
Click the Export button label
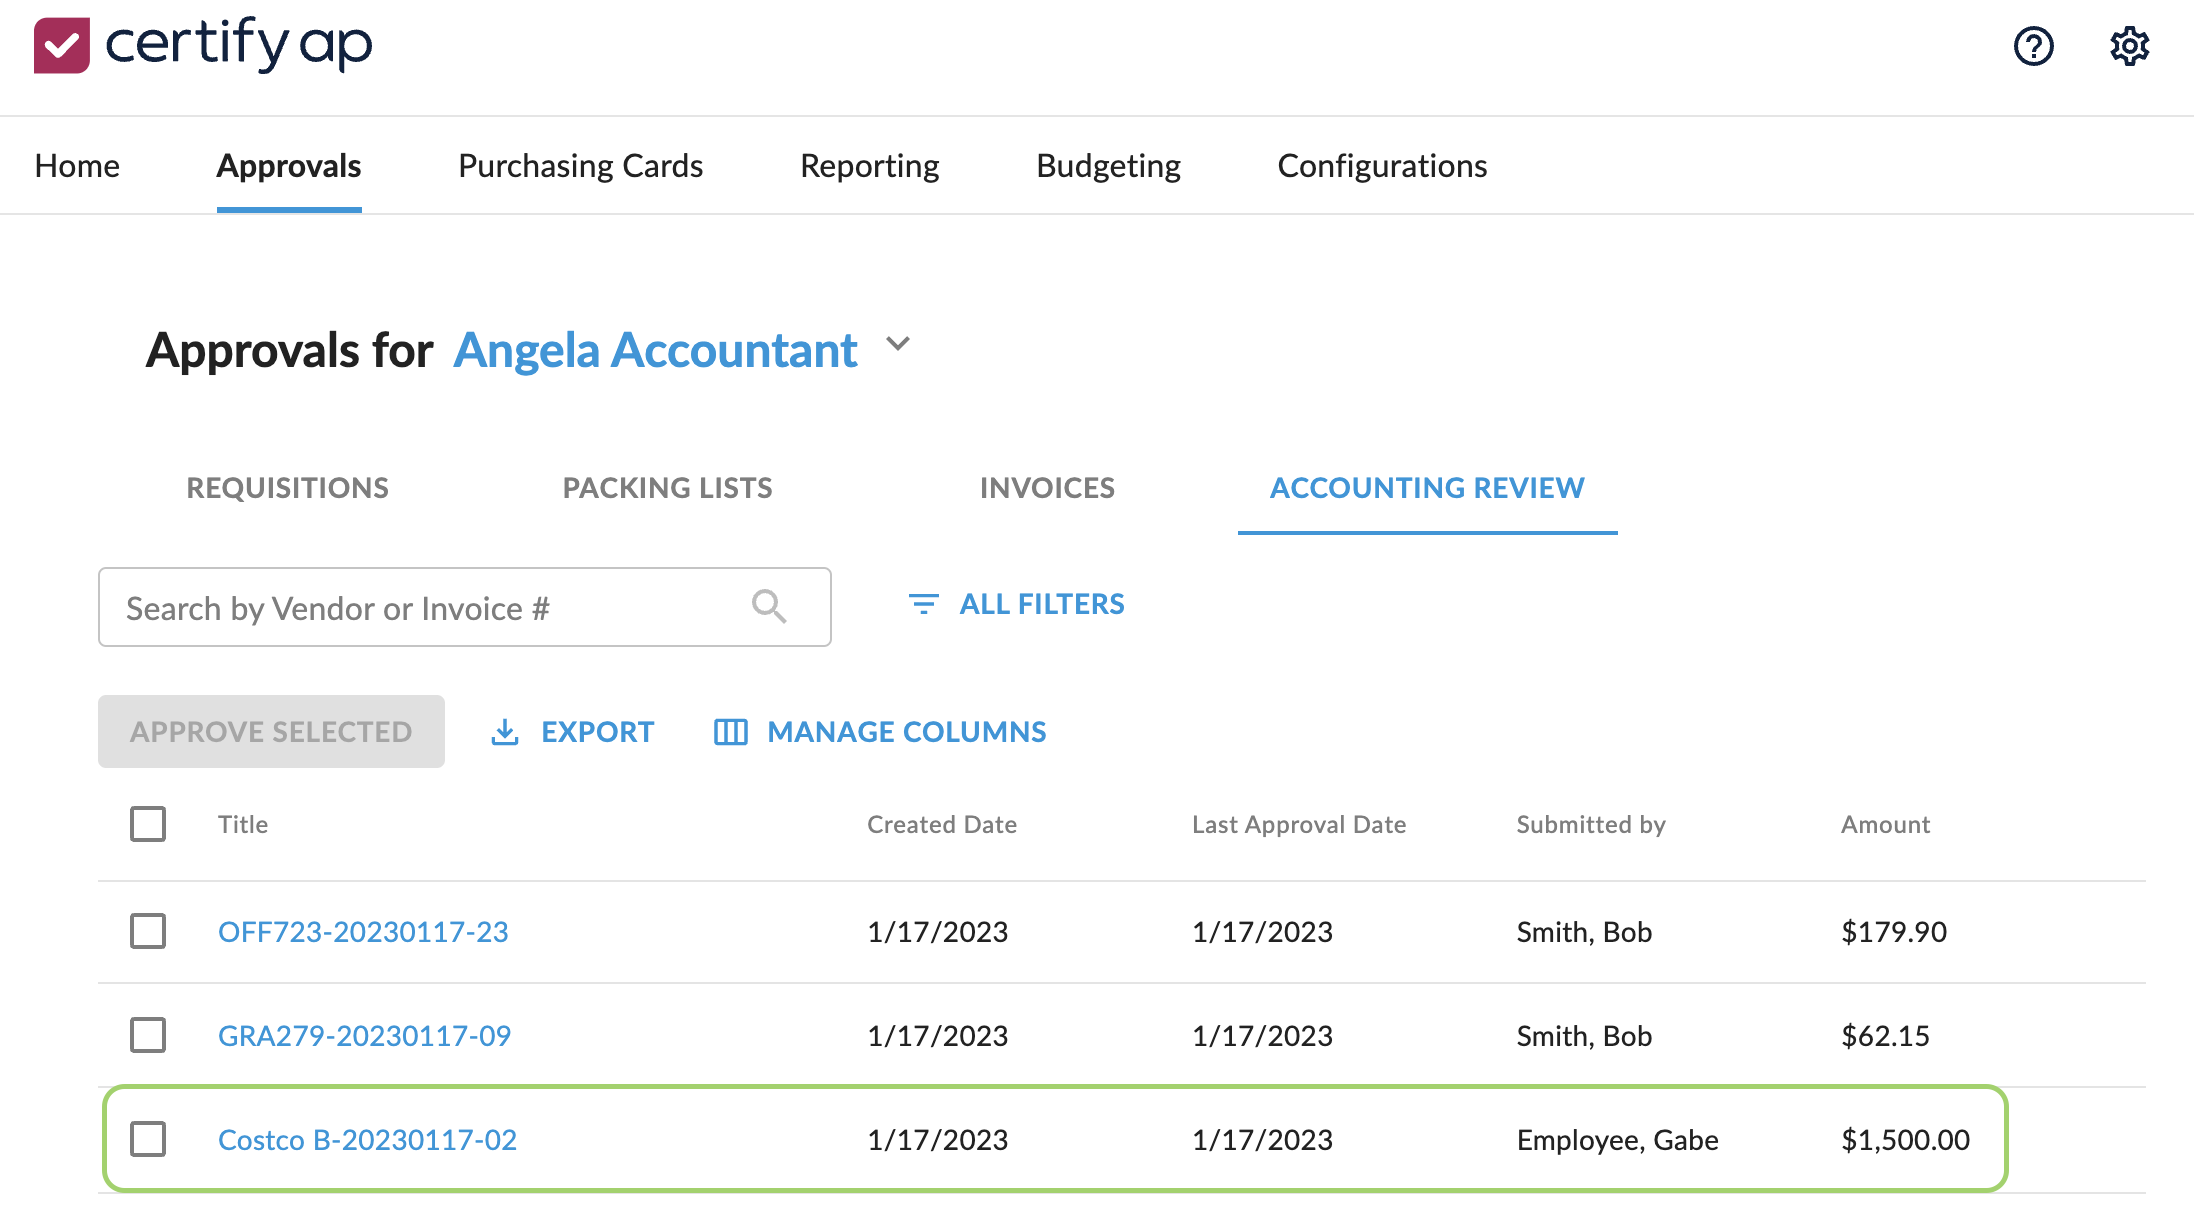597,732
